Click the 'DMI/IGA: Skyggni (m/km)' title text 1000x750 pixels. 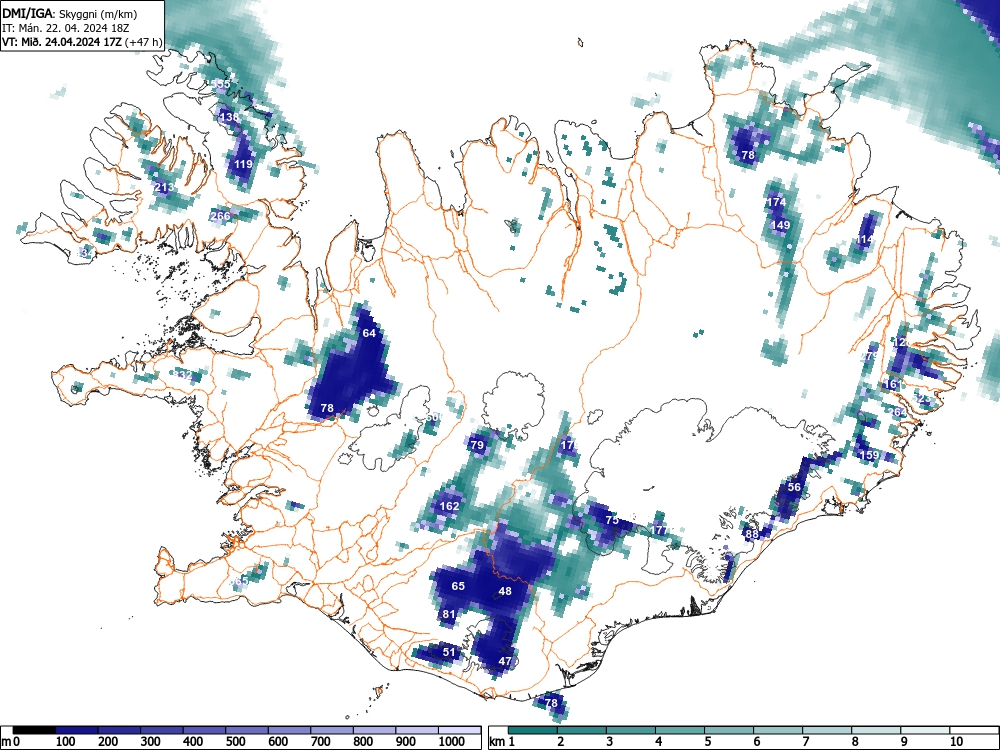[x=70, y=13]
